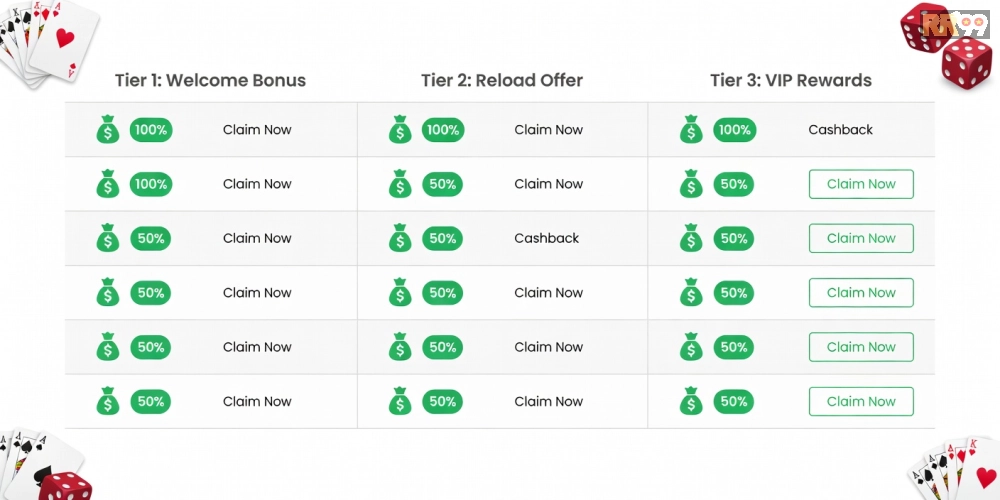This screenshot has height=500, width=1000.
Task: Click money bag icon in Tier 1's first row
Action: tap(108, 130)
